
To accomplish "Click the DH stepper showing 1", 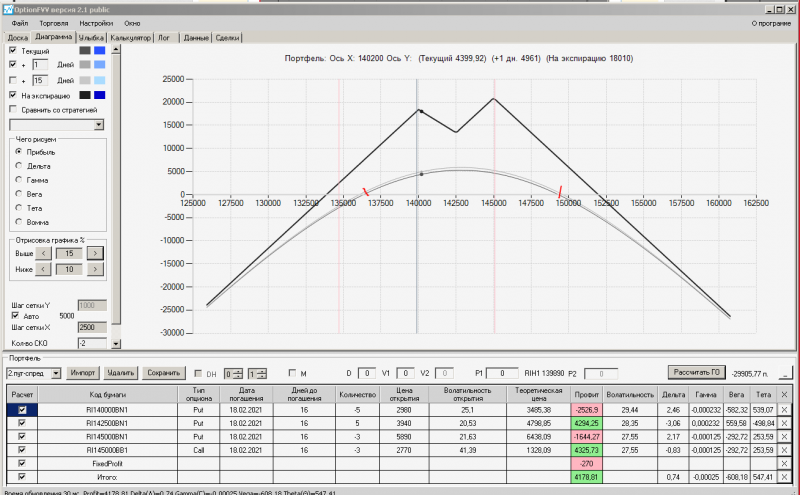I will pos(258,374).
